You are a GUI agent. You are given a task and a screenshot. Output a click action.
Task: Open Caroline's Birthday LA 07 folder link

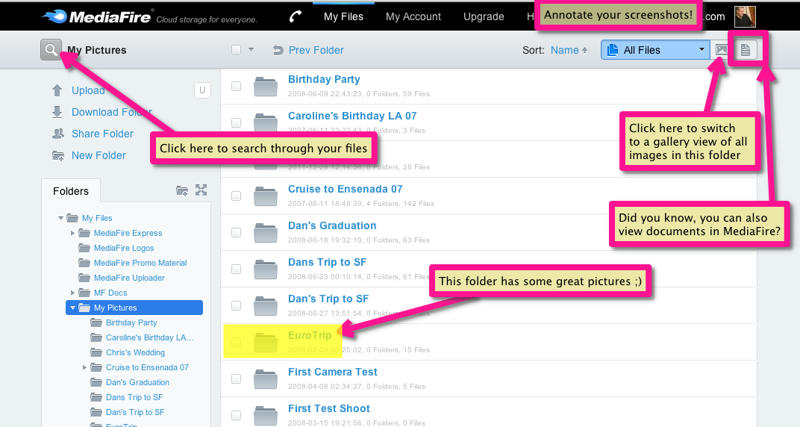352,116
